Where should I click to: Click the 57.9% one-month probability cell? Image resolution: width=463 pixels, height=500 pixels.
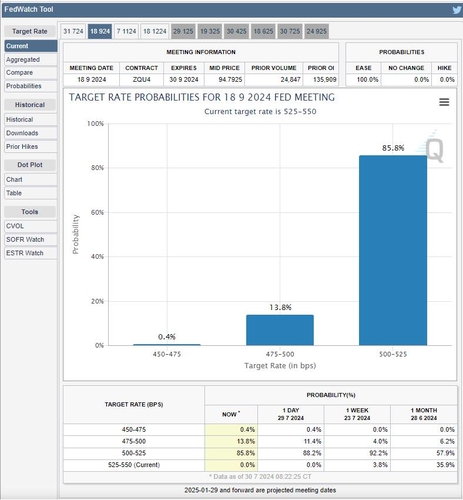coord(424,453)
